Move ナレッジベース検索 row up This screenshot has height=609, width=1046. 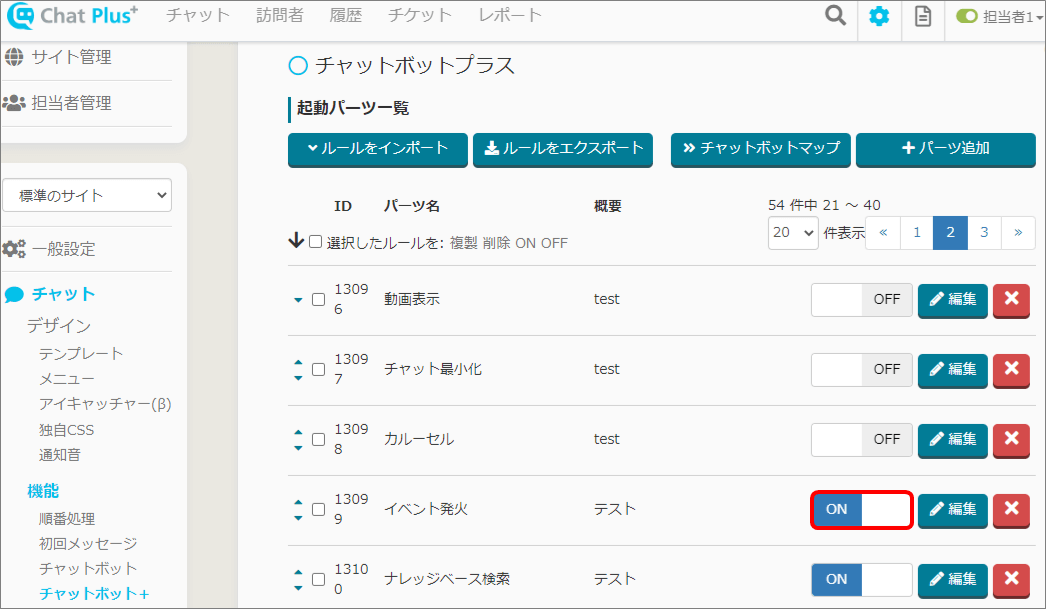click(298, 572)
